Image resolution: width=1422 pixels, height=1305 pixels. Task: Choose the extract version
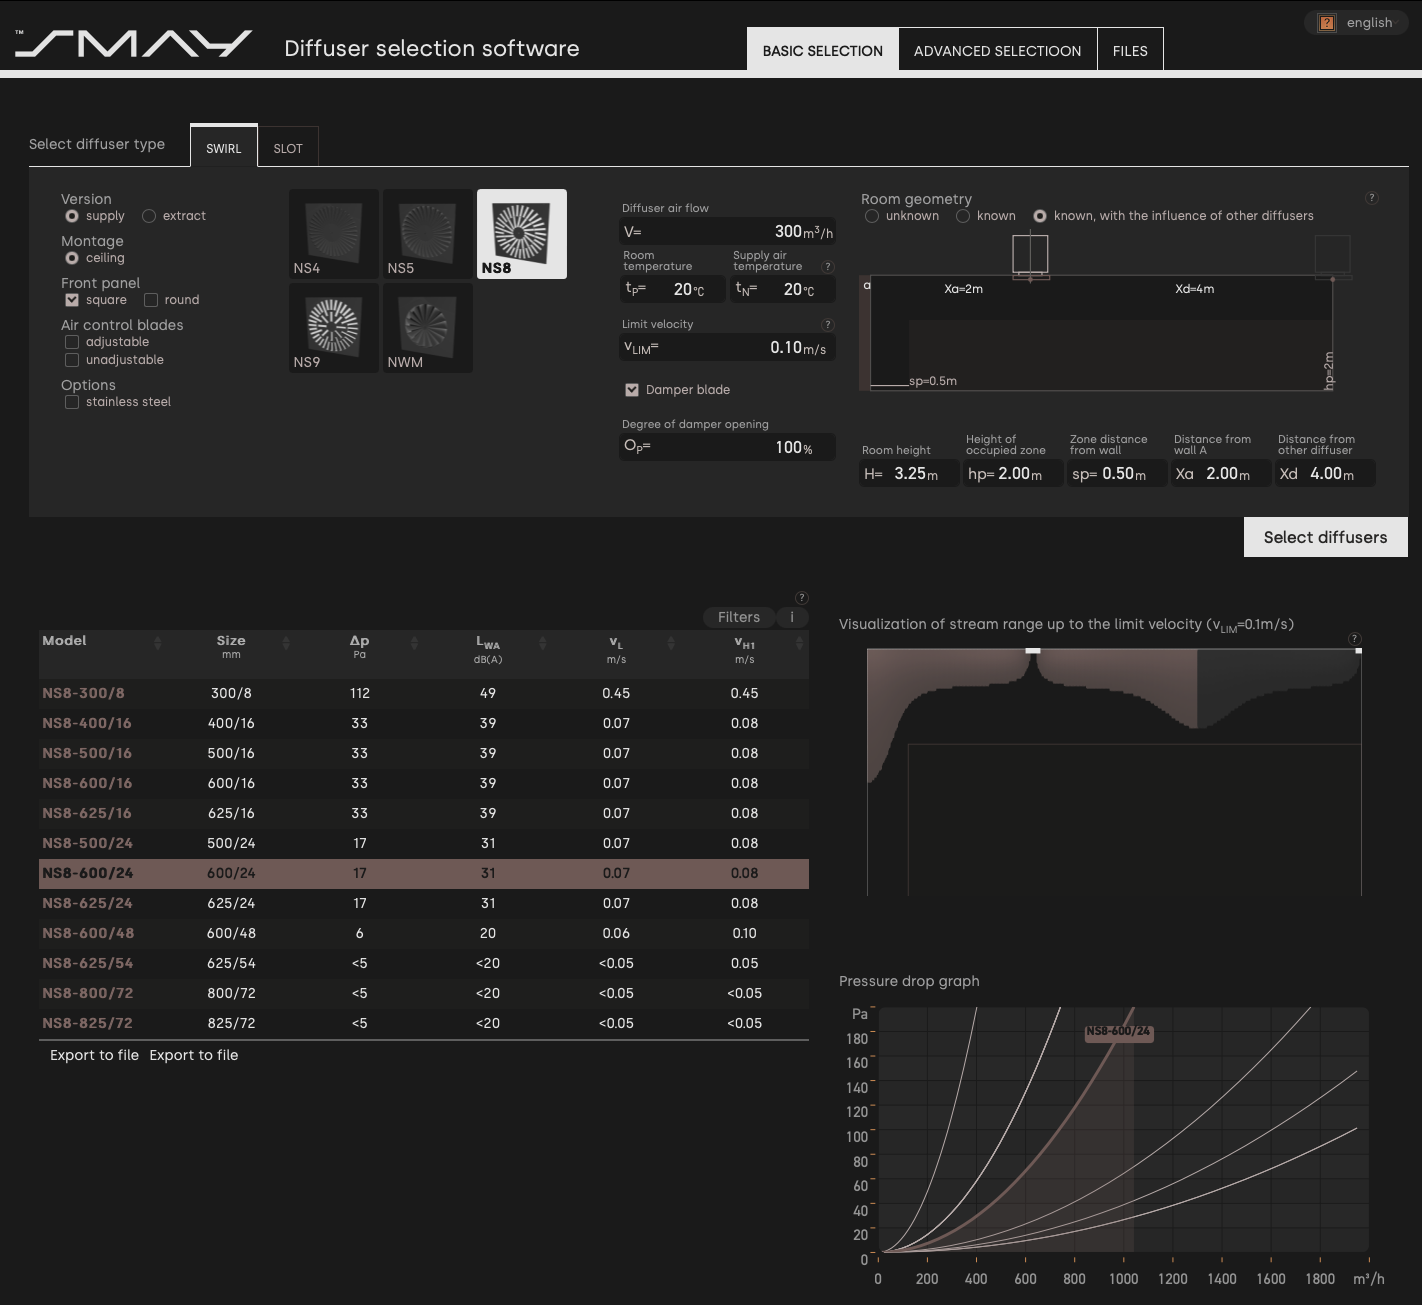tap(149, 216)
